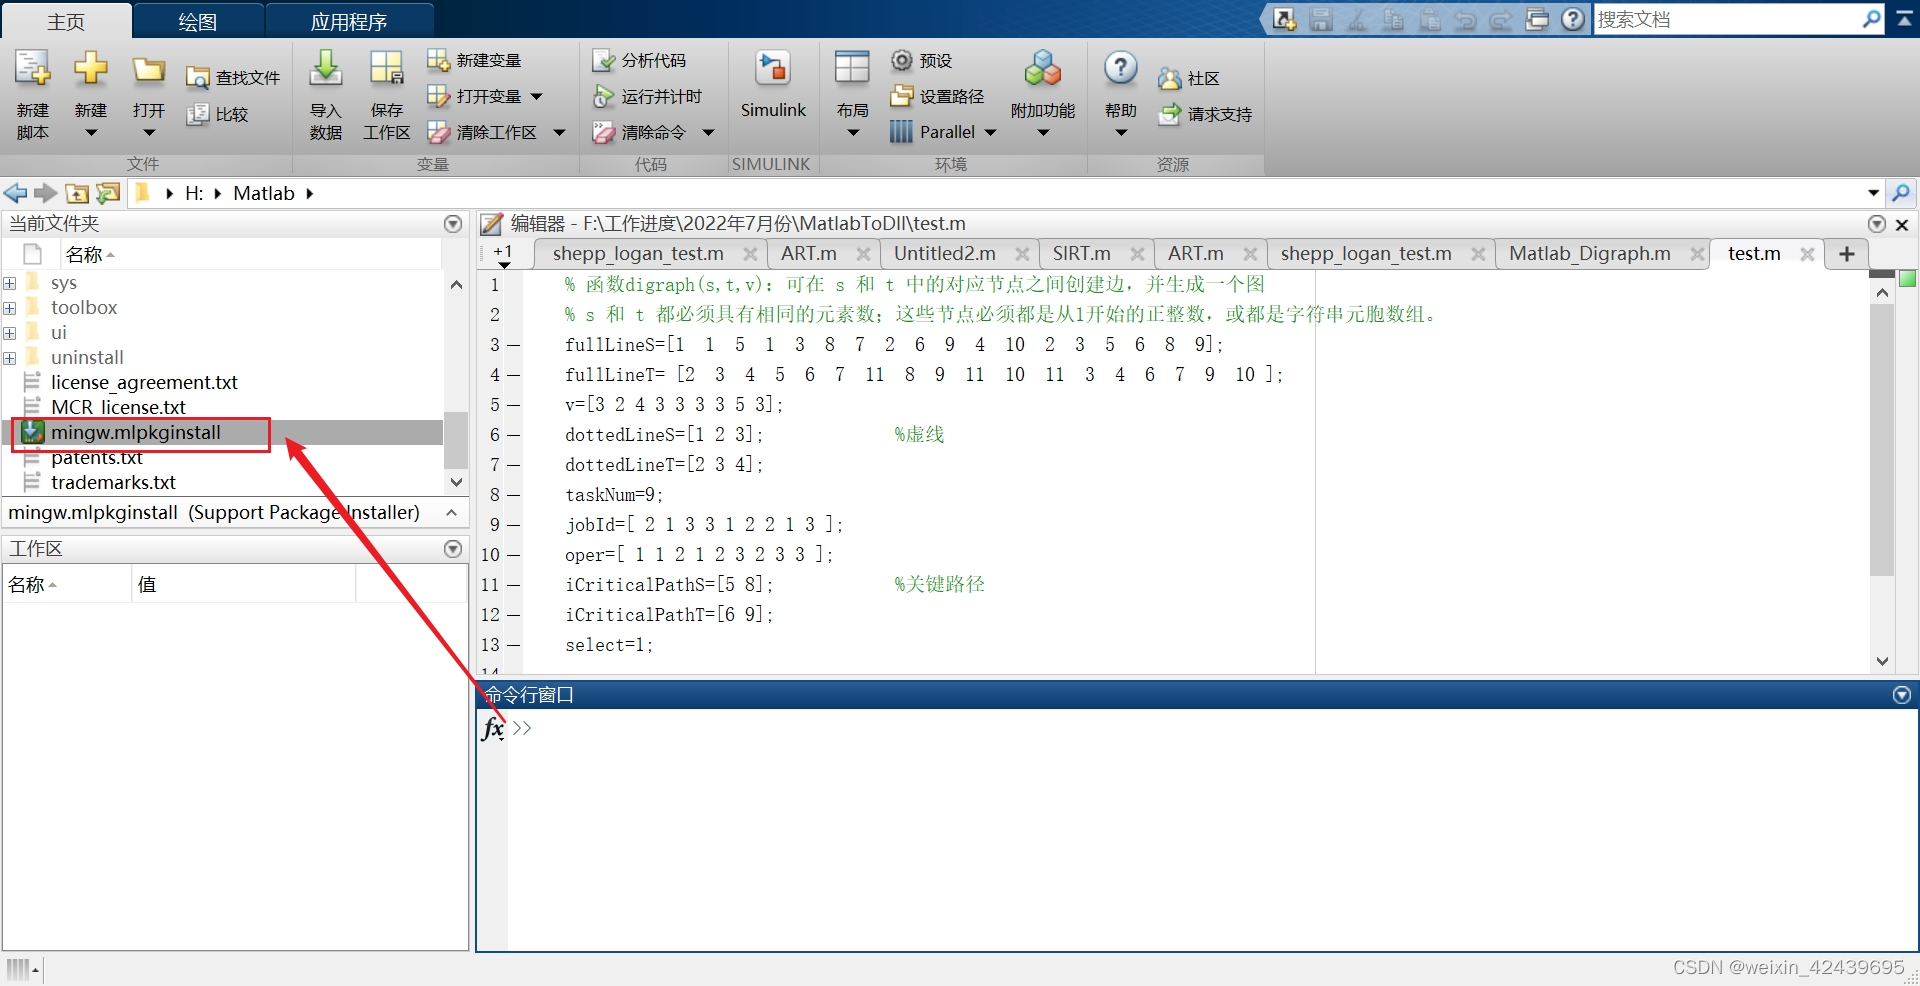Collapse file details panel chevron
1920x986 pixels.
point(451,513)
